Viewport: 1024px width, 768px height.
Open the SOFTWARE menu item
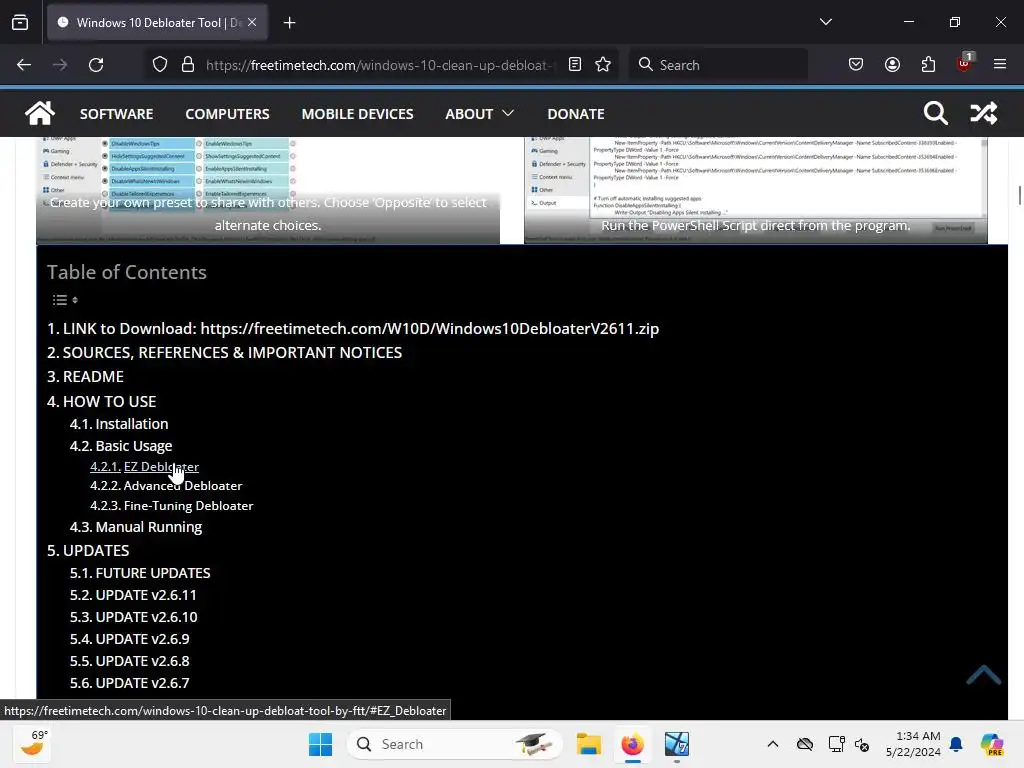click(116, 114)
